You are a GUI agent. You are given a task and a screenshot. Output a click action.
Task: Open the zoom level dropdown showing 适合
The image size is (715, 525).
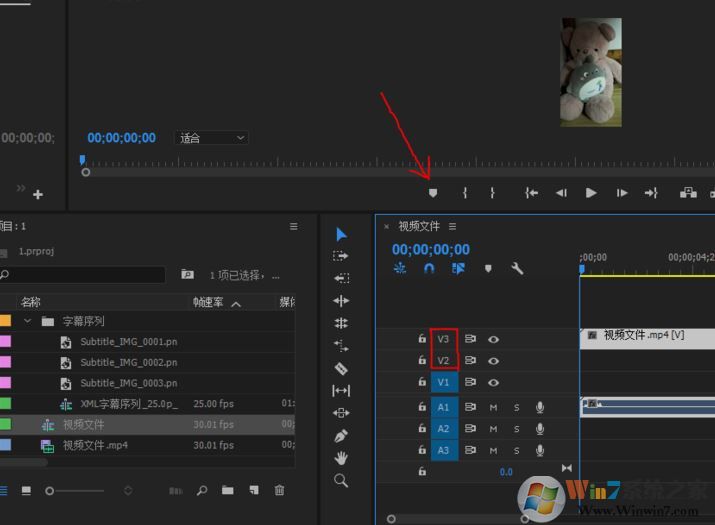pos(211,138)
